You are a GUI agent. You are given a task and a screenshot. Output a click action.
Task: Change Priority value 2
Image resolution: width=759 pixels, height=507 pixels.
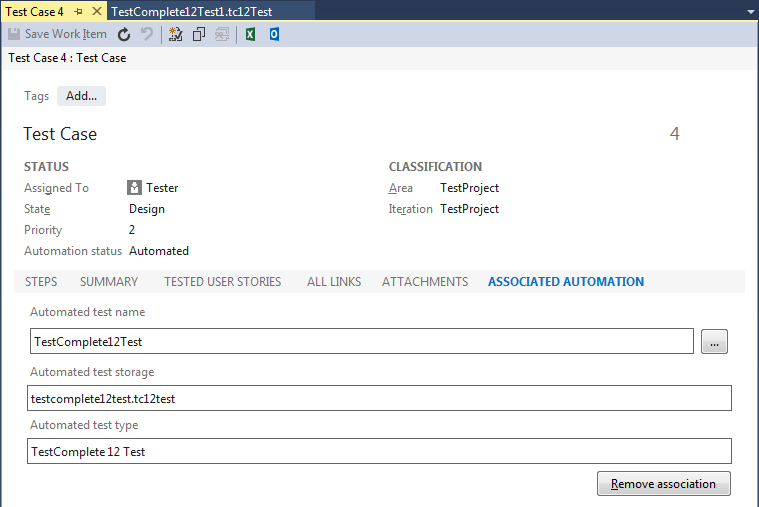[x=132, y=230]
